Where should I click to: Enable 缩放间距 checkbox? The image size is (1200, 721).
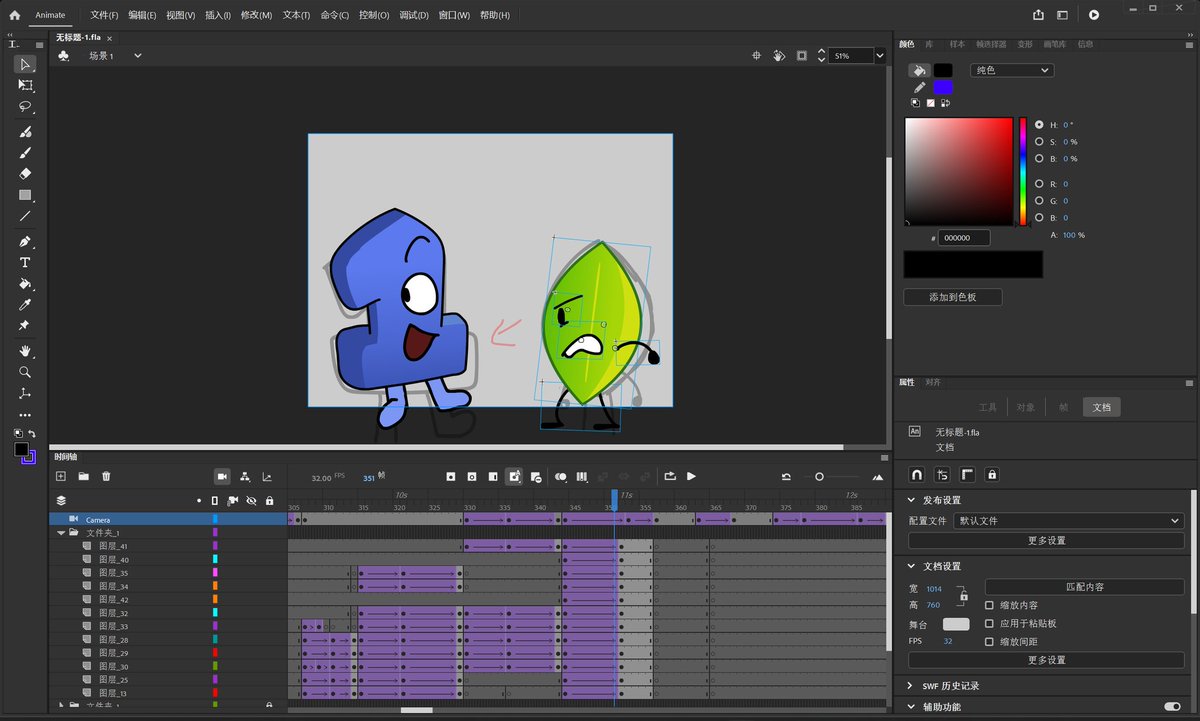[989, 641]
